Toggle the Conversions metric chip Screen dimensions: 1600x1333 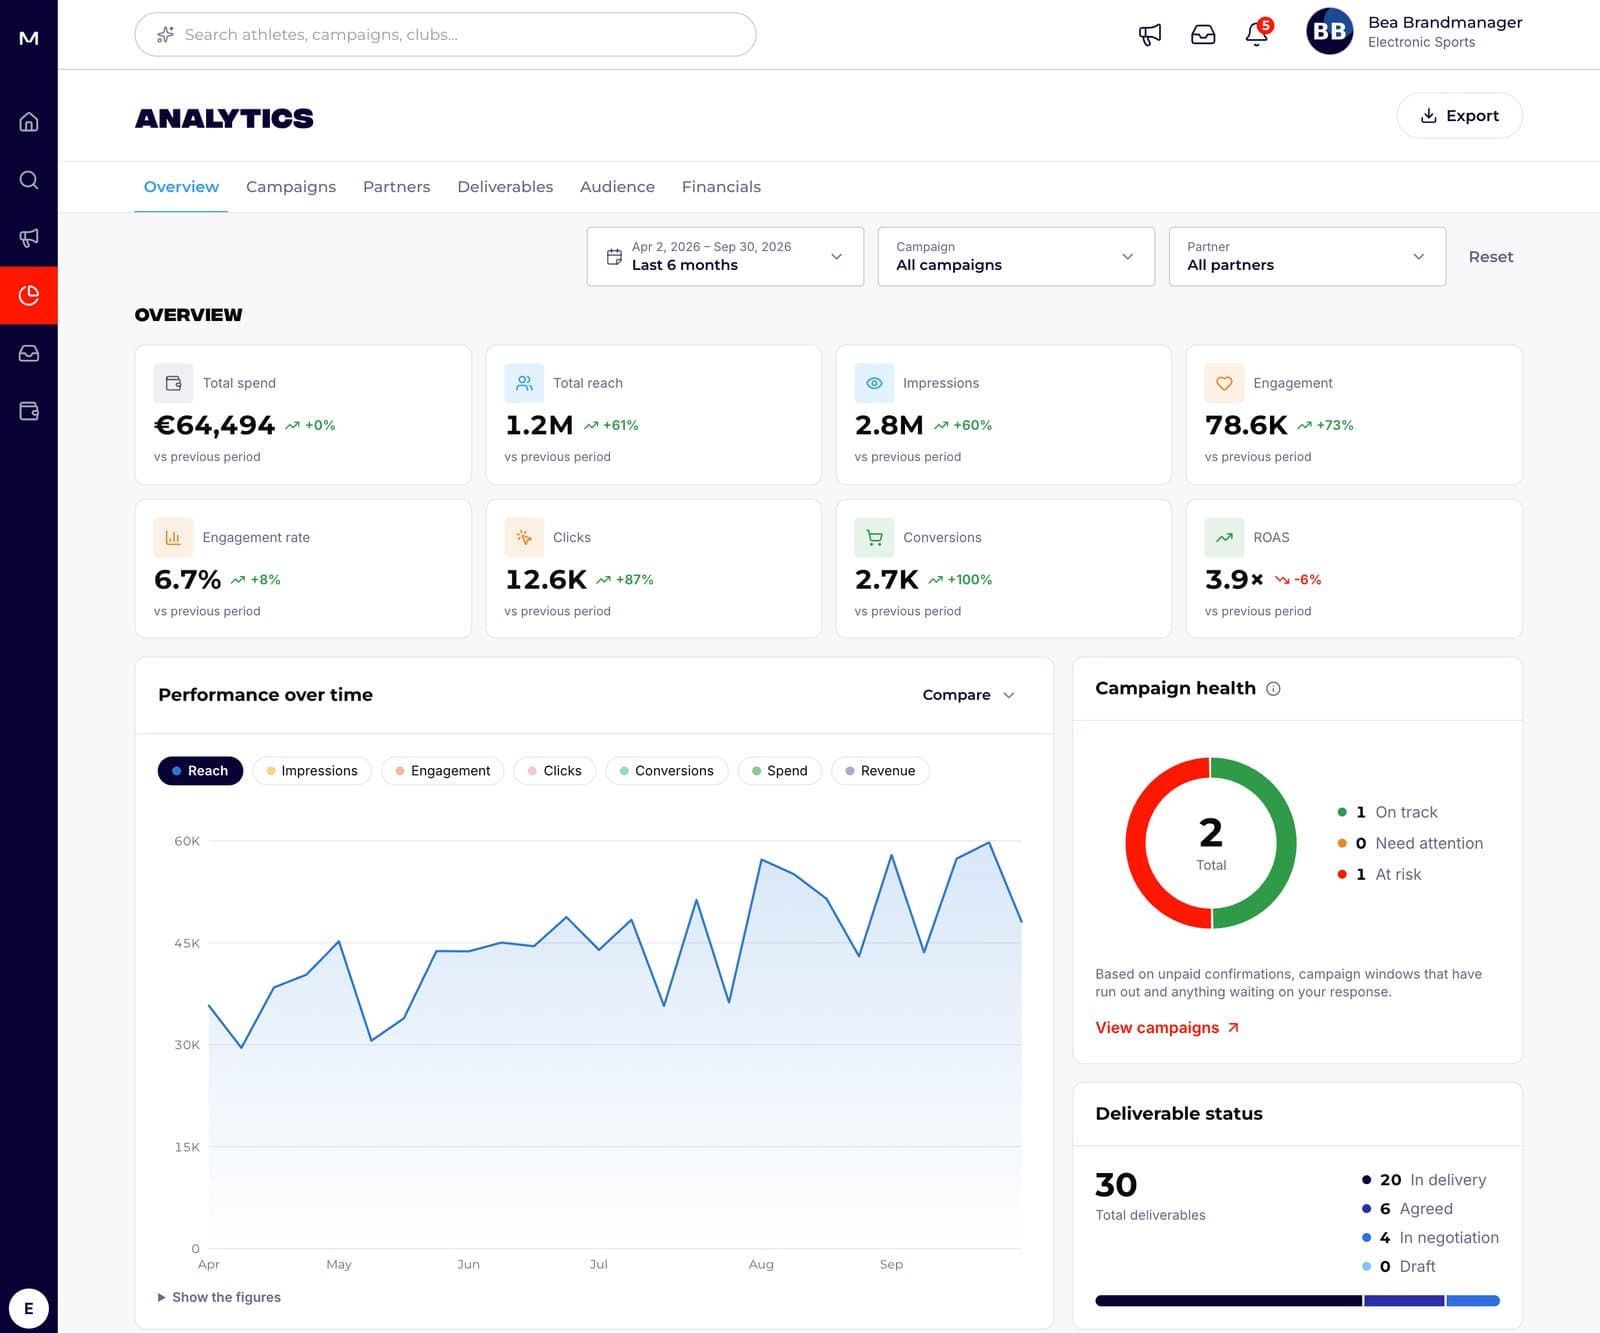pyautogui.click(x=666, y=771)
